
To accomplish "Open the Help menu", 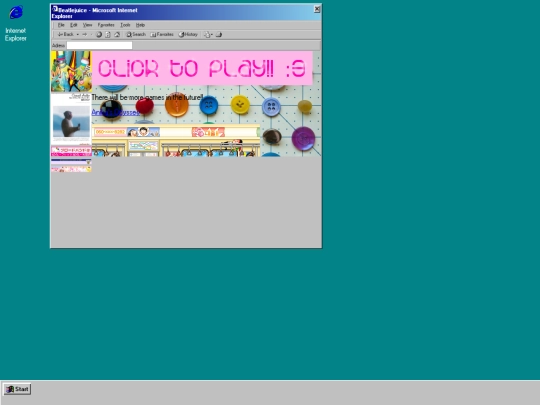I will pyautogui.click(x=140, y=25).
